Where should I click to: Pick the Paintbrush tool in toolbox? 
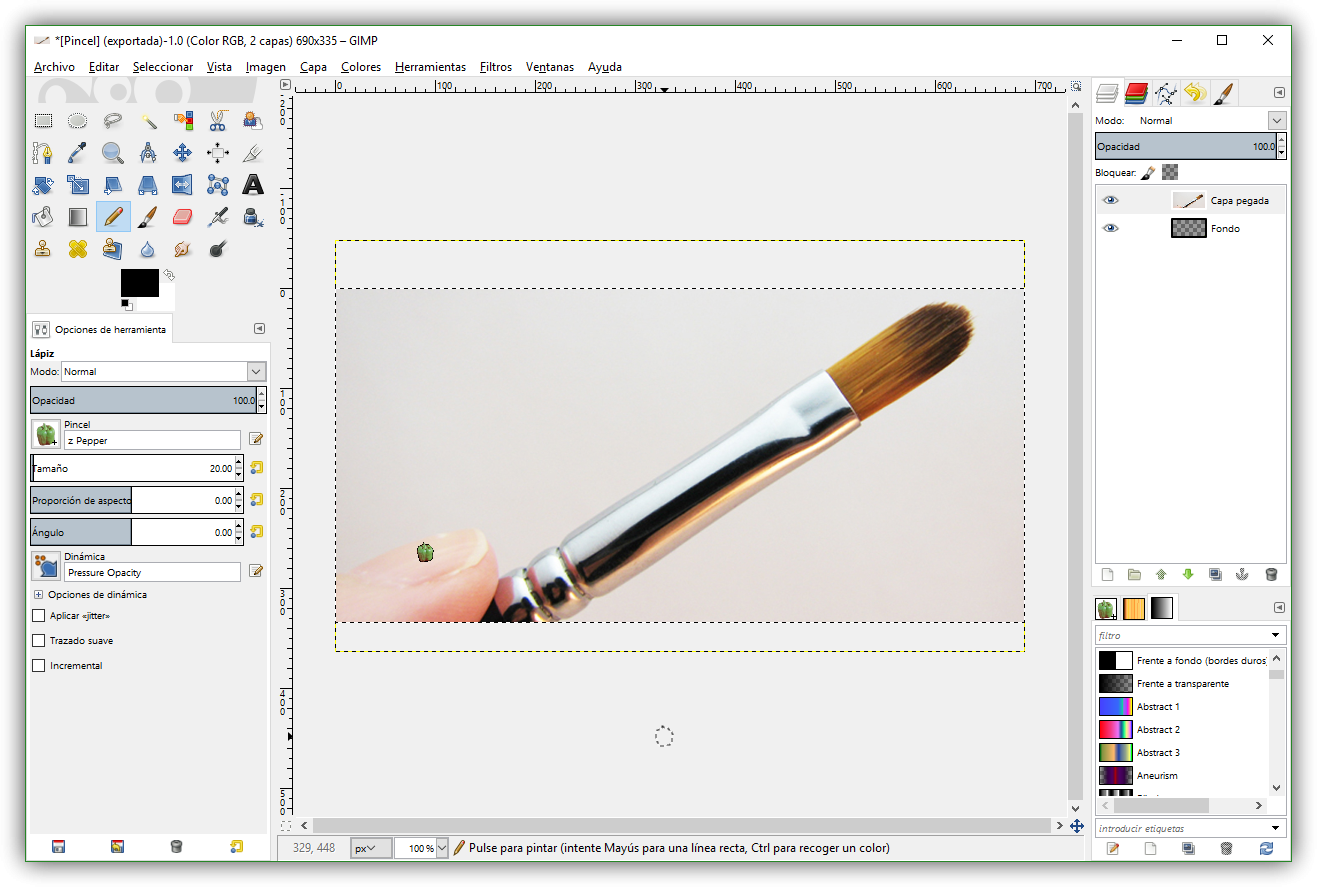(148, 216)
